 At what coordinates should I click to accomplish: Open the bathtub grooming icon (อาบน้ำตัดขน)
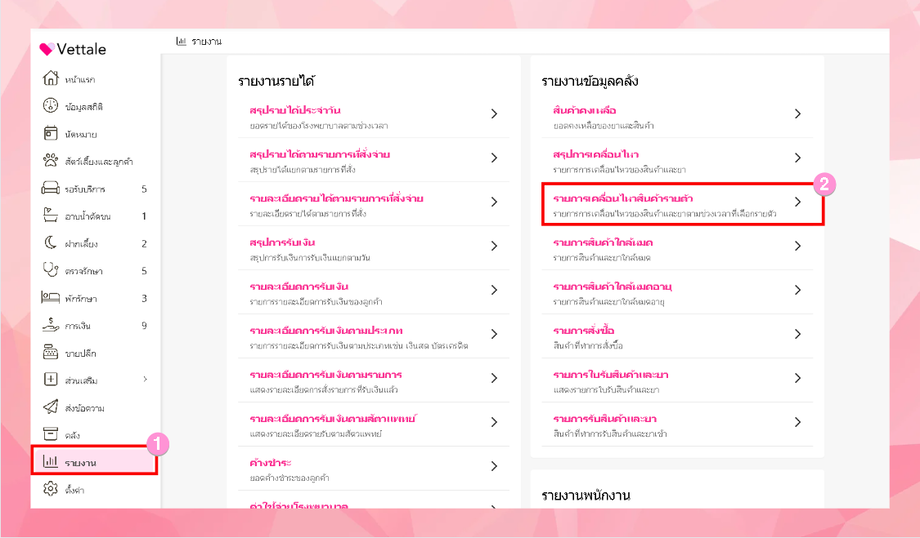coord(51,216)
